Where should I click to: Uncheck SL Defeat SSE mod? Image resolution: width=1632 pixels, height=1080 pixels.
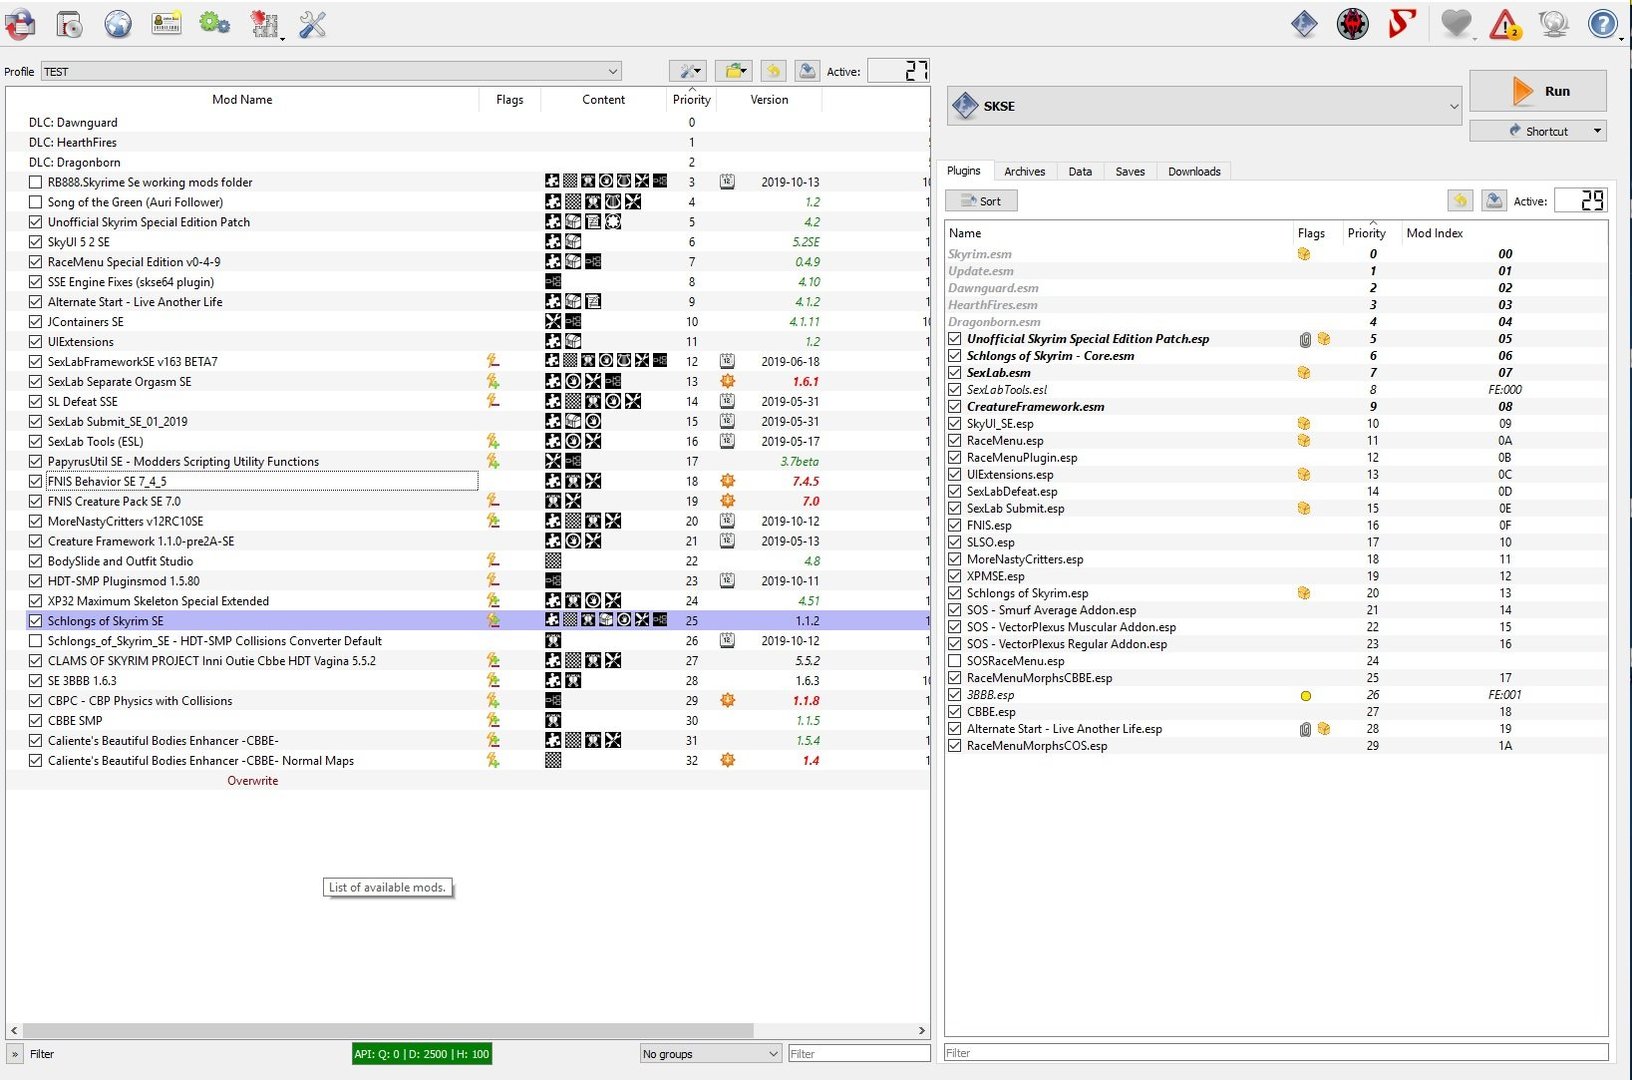tap(36, 401)
